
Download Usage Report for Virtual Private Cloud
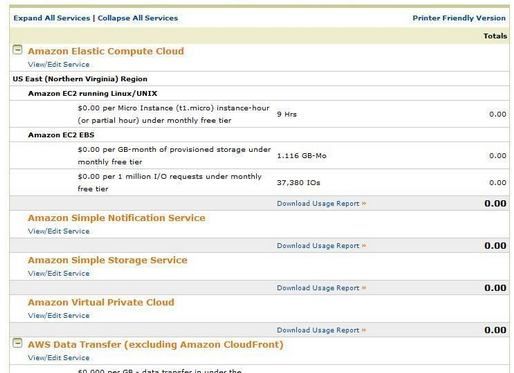[x=321, y=330]
